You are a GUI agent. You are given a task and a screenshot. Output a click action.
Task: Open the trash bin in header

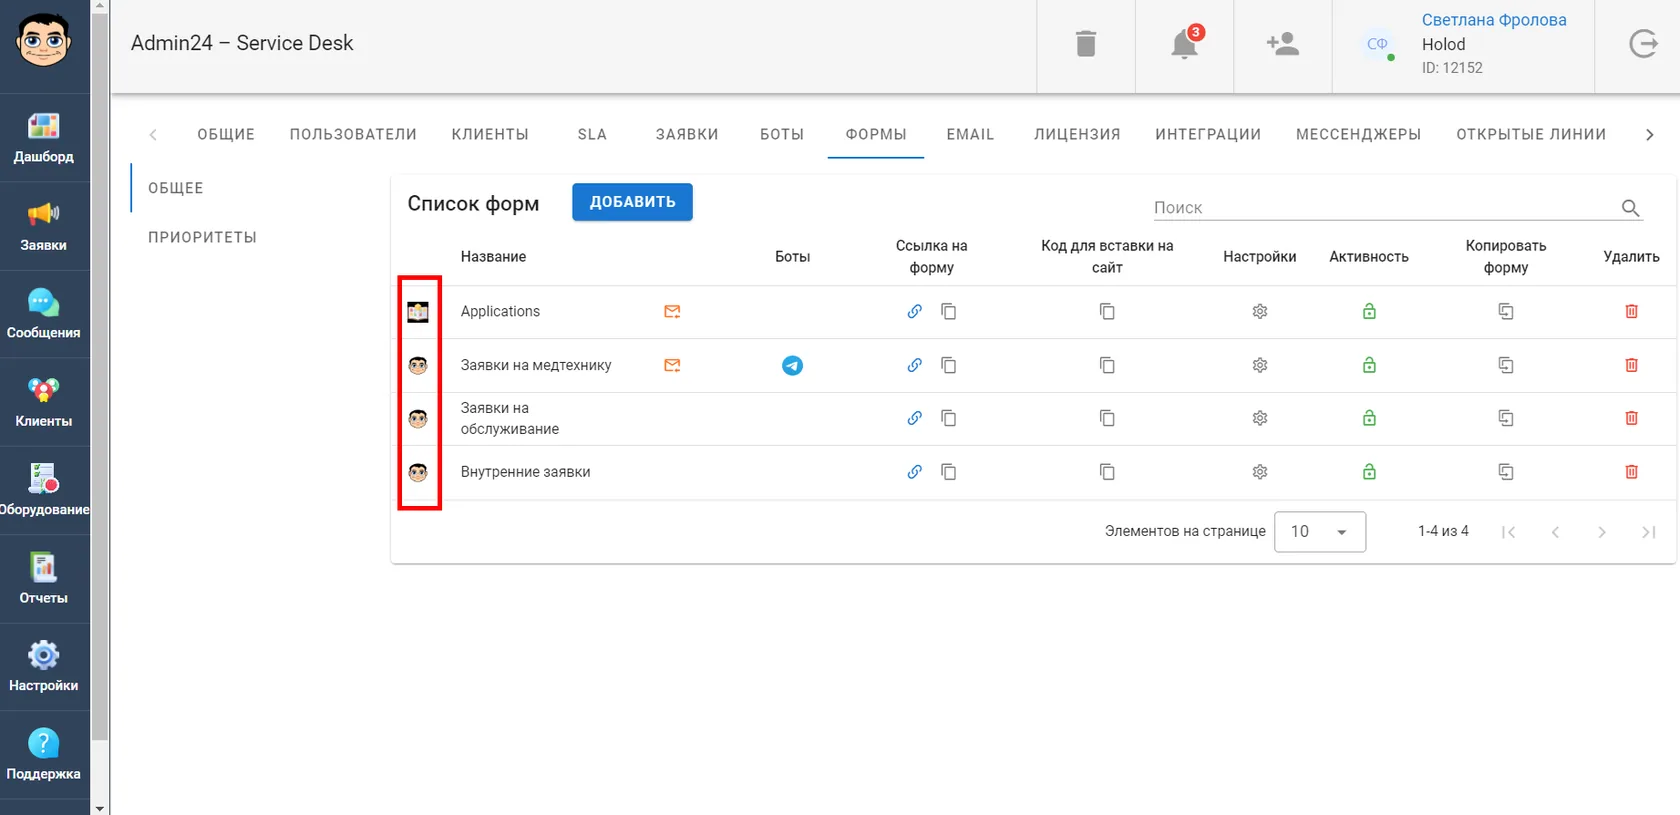point(1085,44)
